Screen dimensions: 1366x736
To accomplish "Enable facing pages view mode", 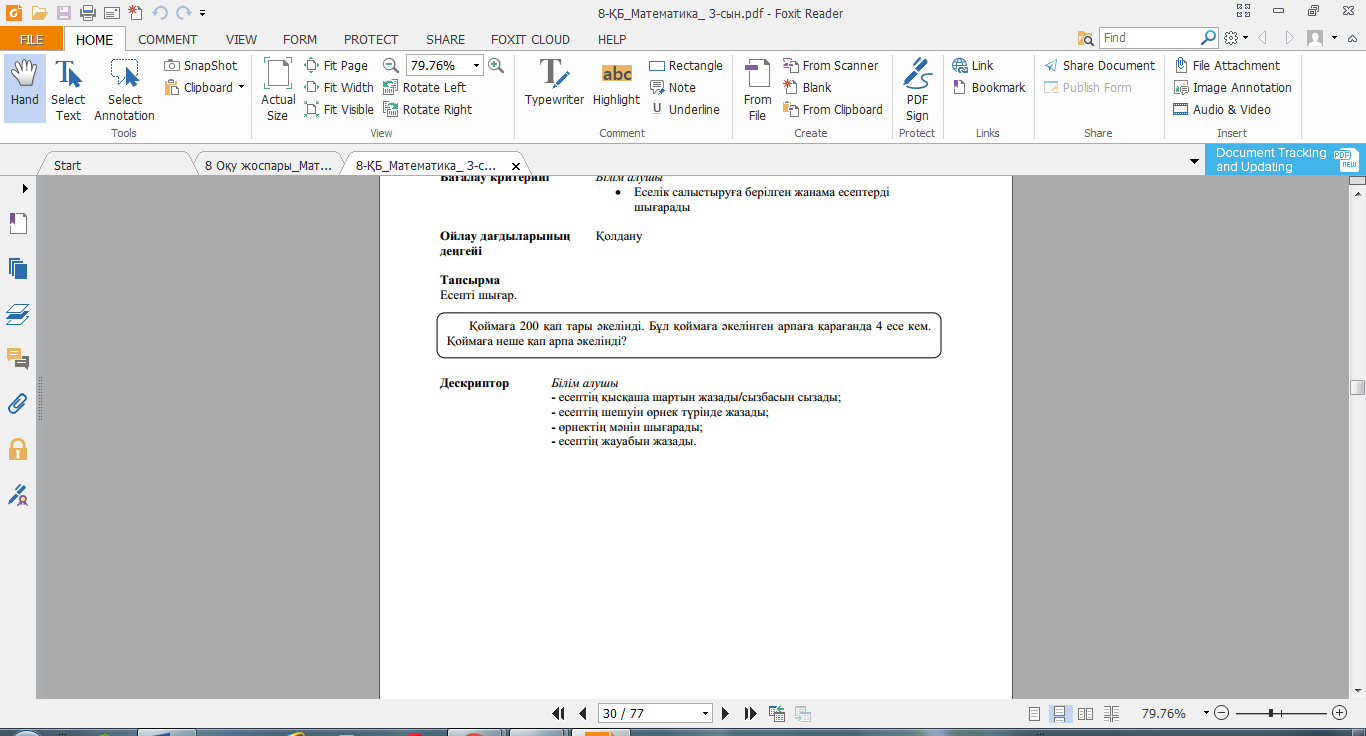I will click(x=1085, y=714).
